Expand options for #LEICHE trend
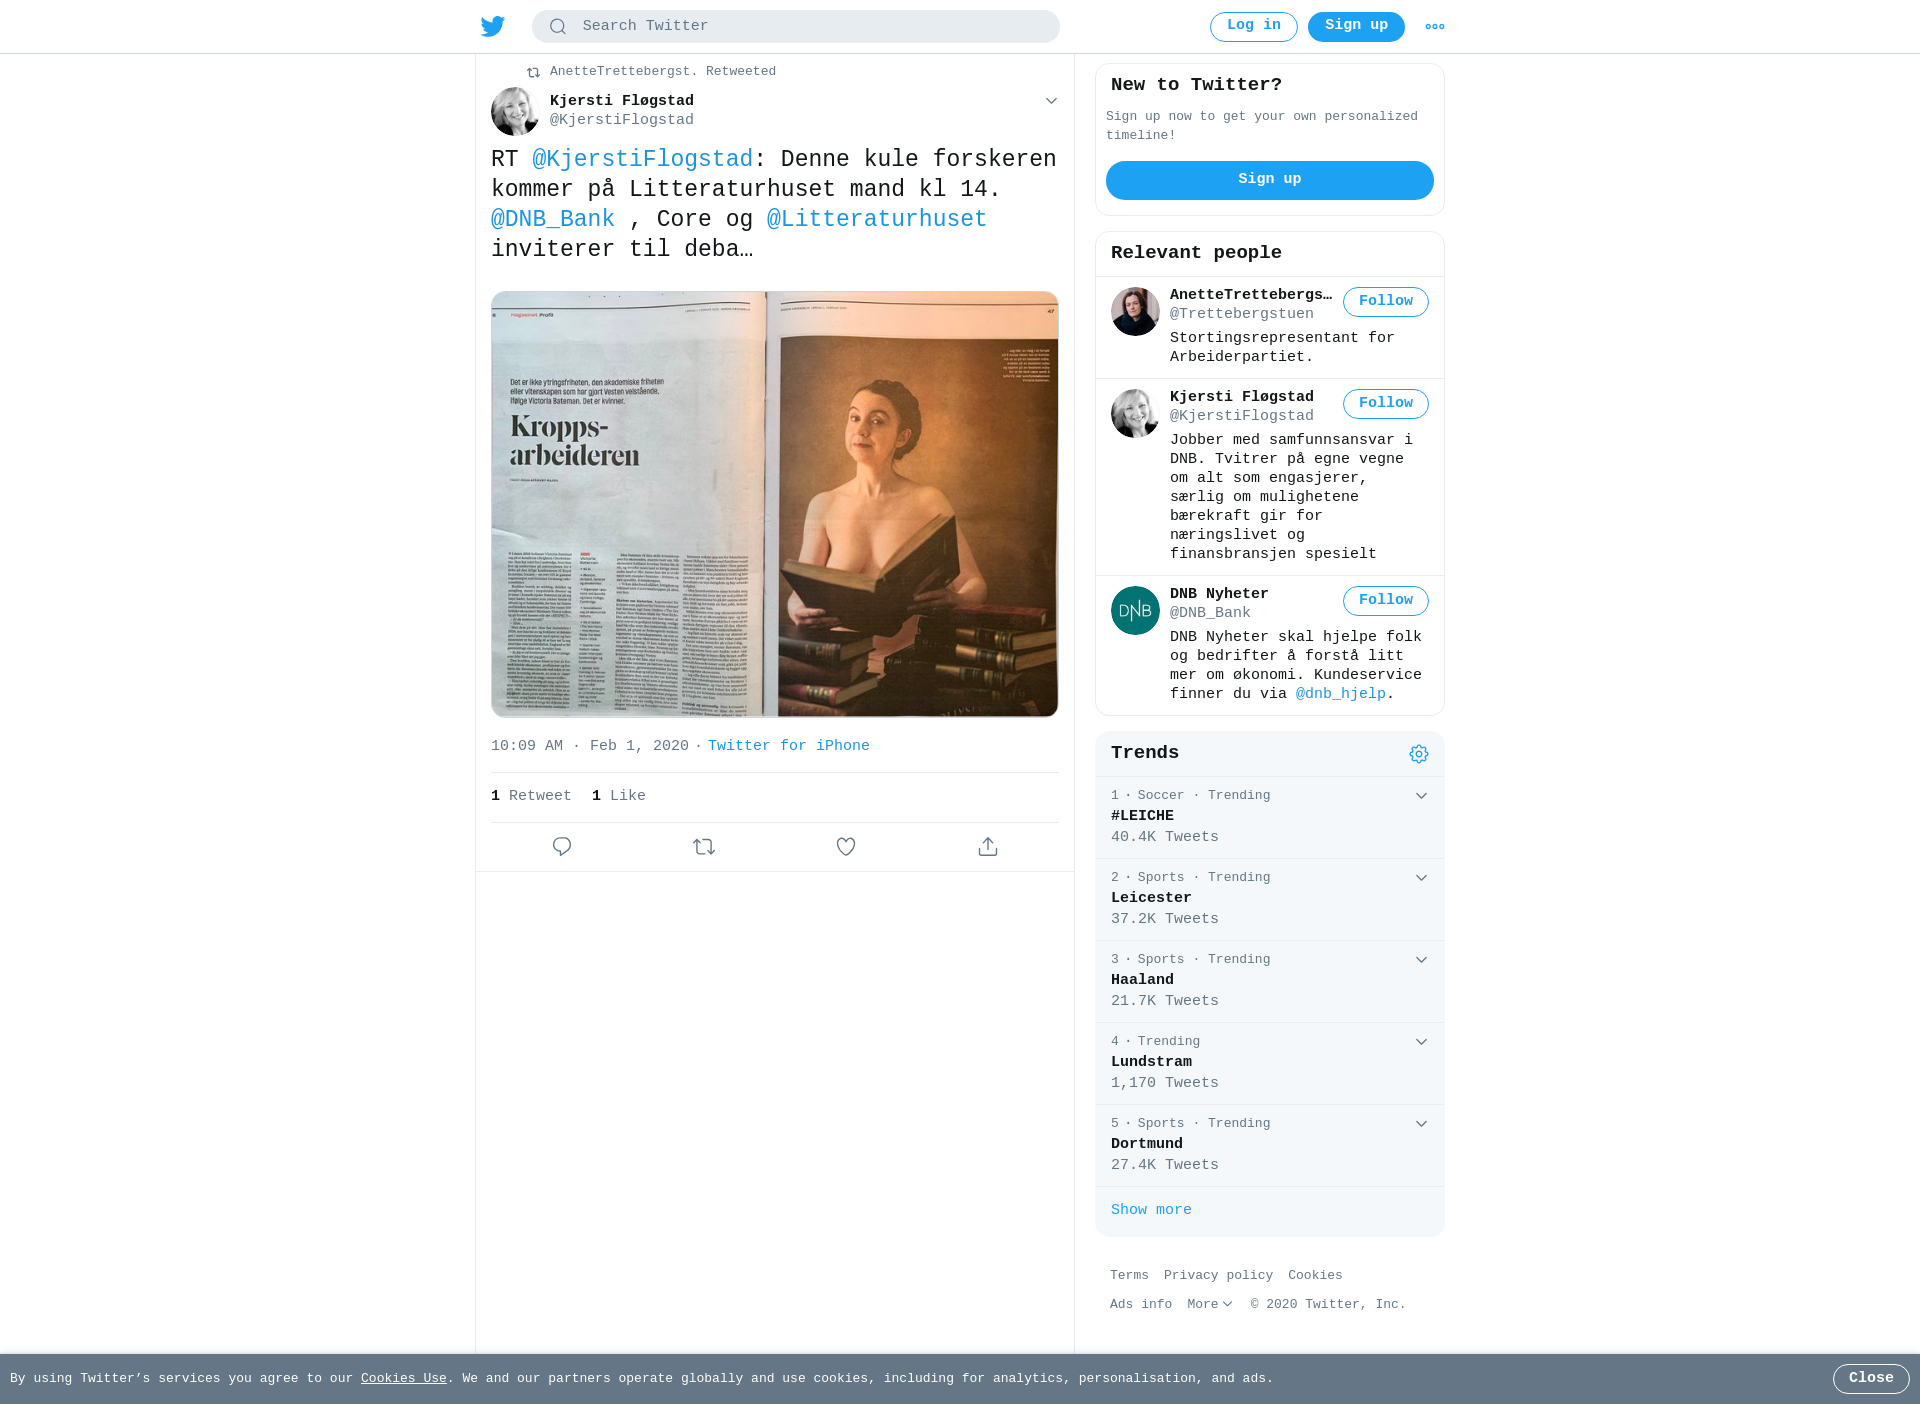This screenshot has height=1404, width=1920. 1421,796
